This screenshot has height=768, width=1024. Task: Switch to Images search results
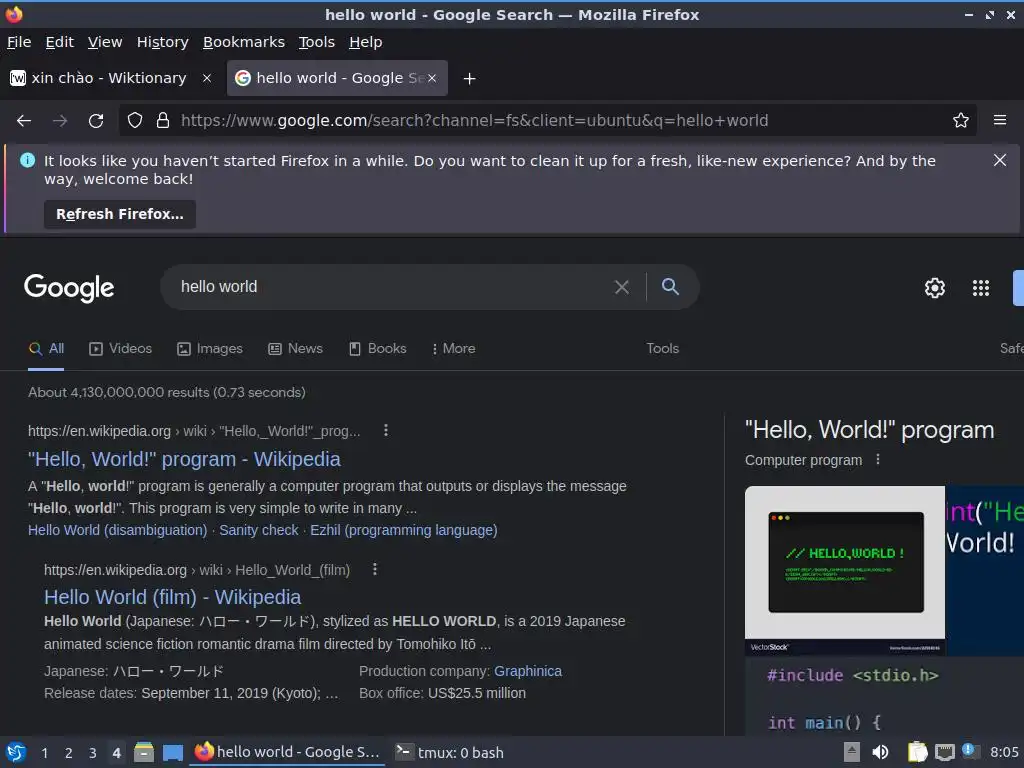pyautogui.click(x=210, y=349)
